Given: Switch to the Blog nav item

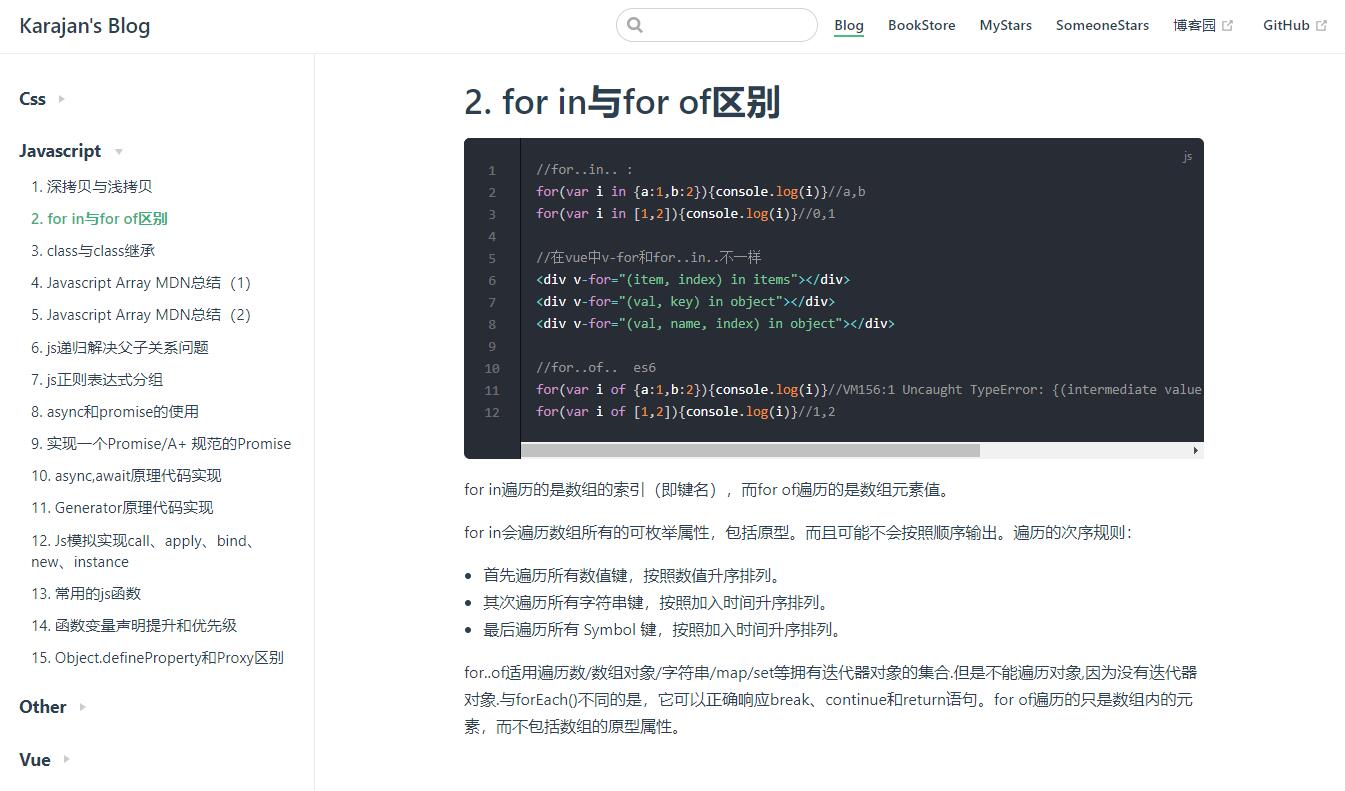Looking at the screenshot, I should coord(849,26).
